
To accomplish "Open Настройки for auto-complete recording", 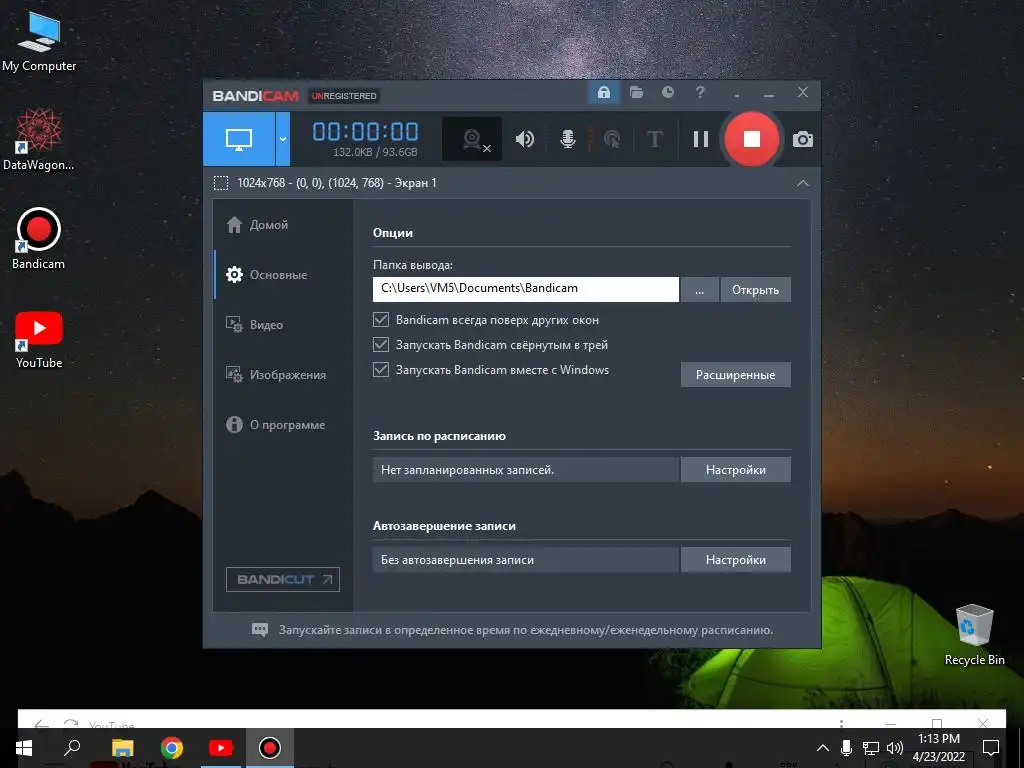I will 735,560.
